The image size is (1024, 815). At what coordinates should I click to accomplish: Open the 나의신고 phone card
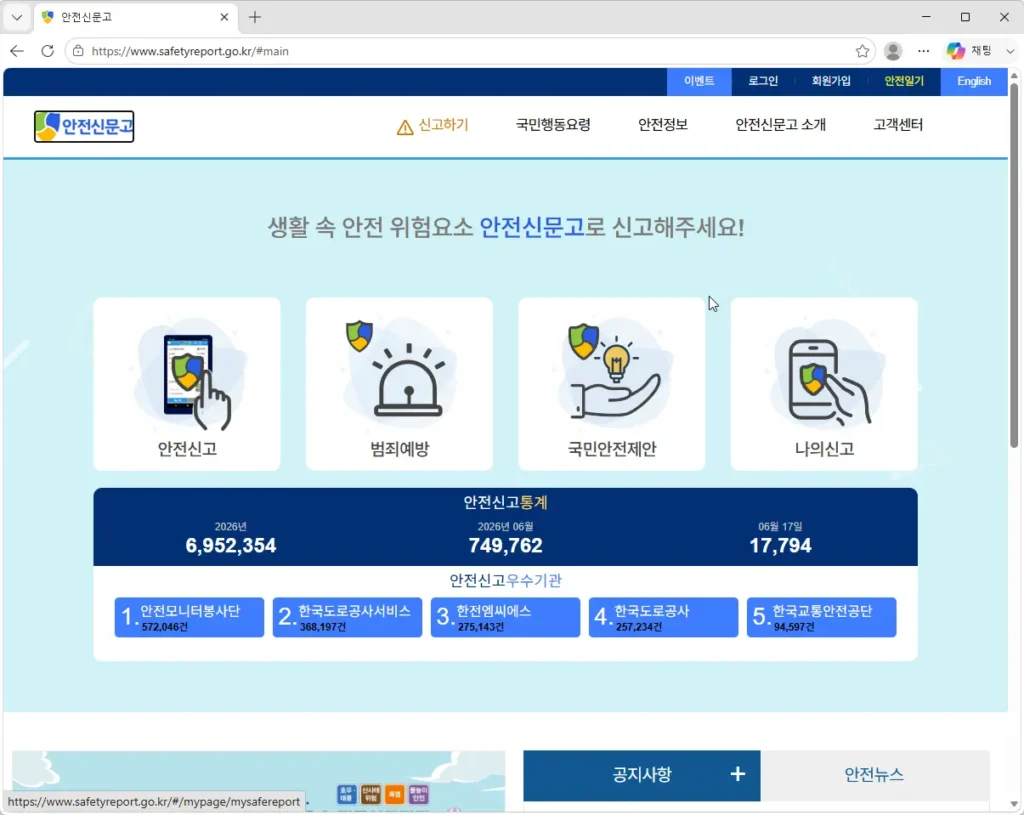(x=824, y=383)
